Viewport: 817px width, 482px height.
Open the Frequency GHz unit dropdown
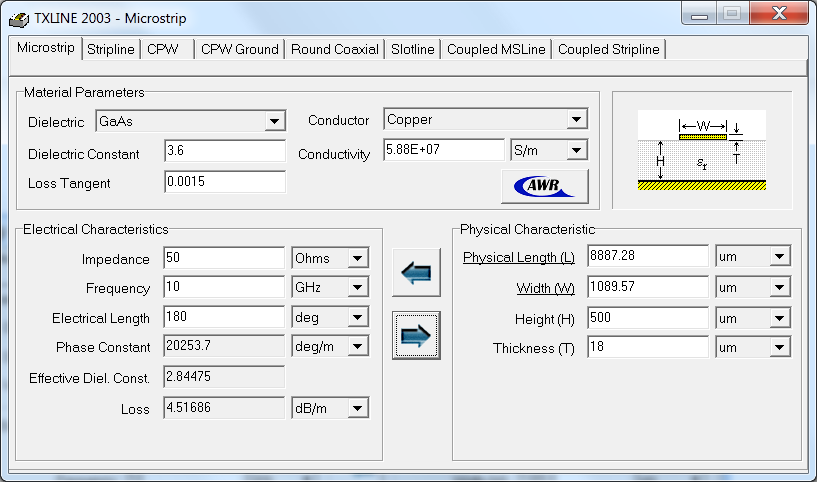click(x=357, y=287)
